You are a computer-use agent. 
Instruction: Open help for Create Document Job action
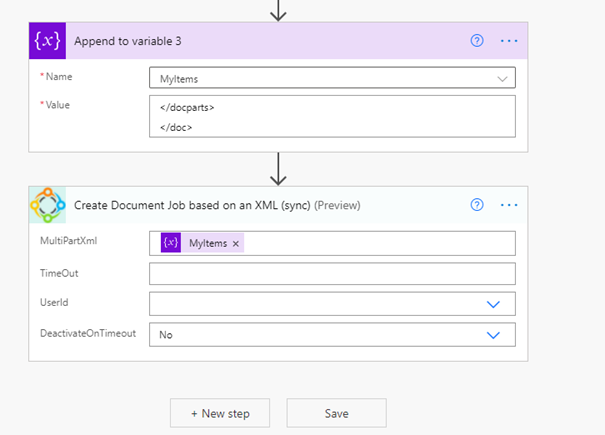click(477, 205)
